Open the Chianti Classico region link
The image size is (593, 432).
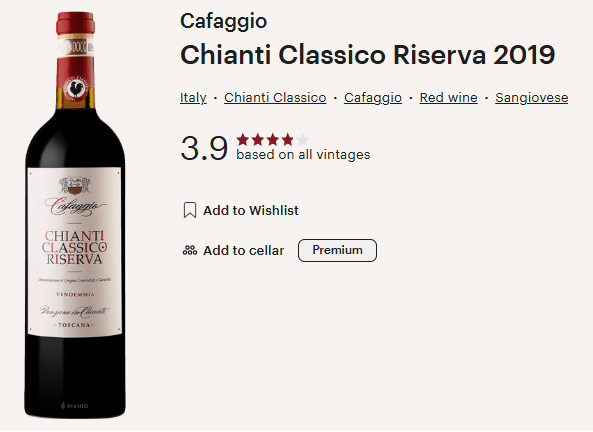[275, 98]
